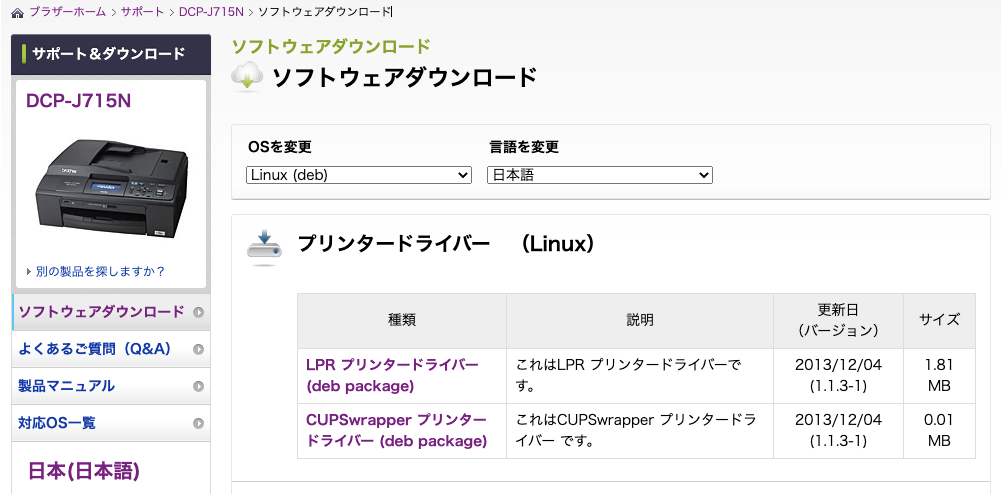
Task: Select ソフトウェアダウンロード sidebar menu item
Action: point(111,312)
